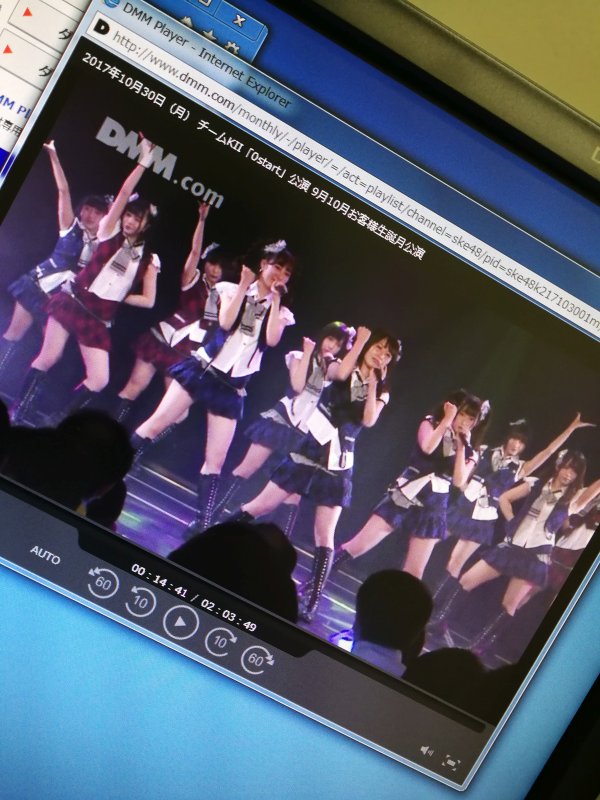Mute the player volume
Viewport: 600px width, 800px height.
coord(427,751)
